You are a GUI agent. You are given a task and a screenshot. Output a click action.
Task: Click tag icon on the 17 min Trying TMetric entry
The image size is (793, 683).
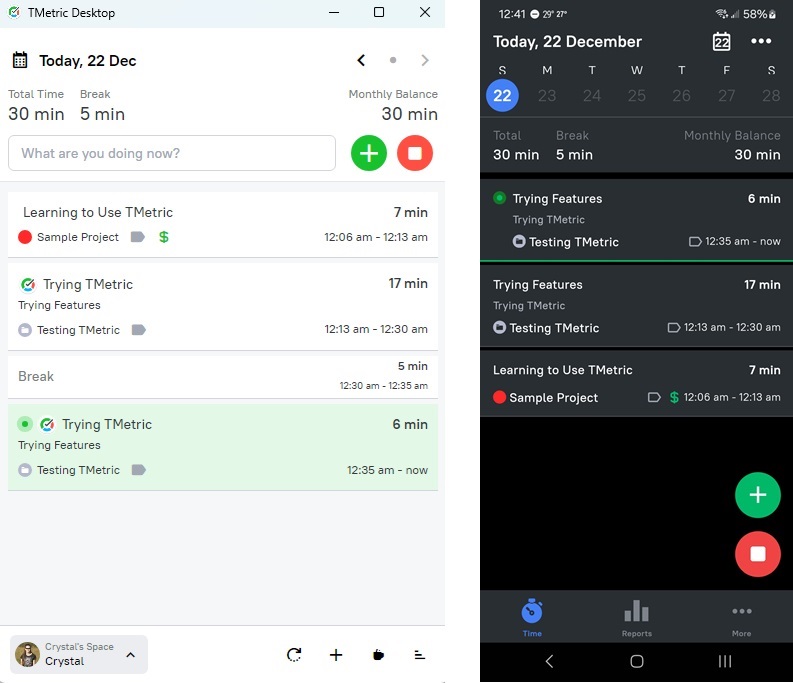[139, 330]
